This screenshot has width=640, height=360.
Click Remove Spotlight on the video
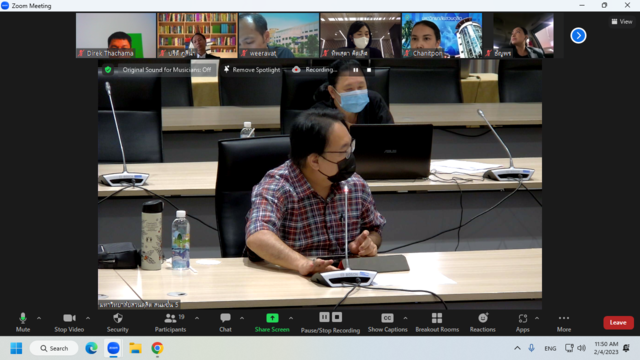252,70
